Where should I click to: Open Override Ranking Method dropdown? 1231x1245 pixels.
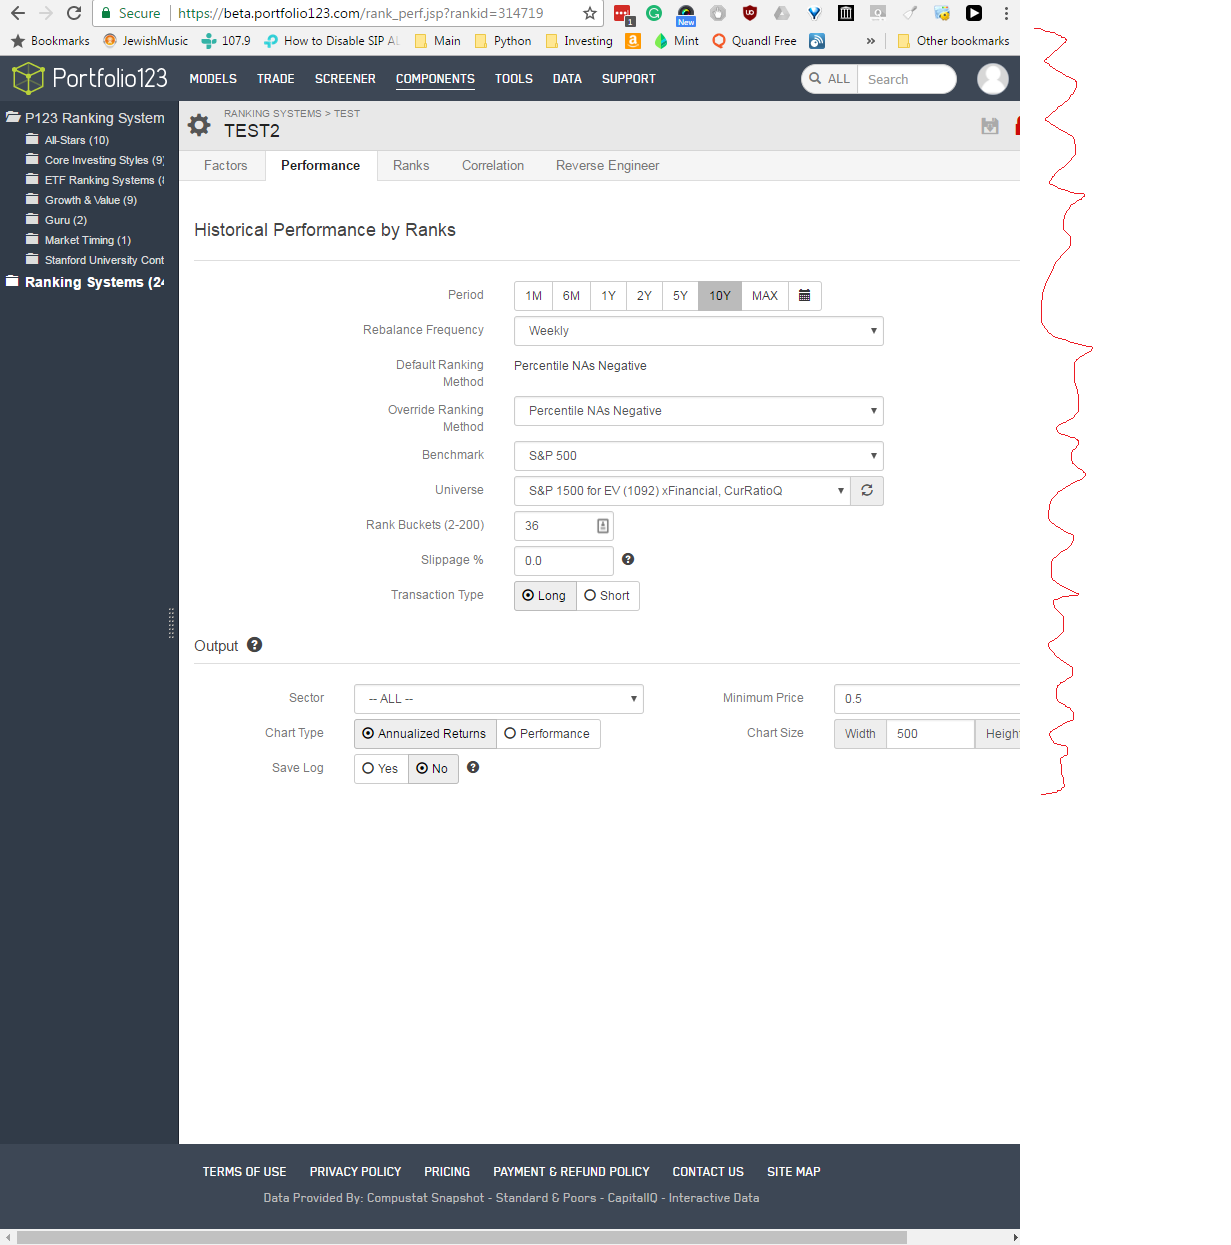[699, 411]
